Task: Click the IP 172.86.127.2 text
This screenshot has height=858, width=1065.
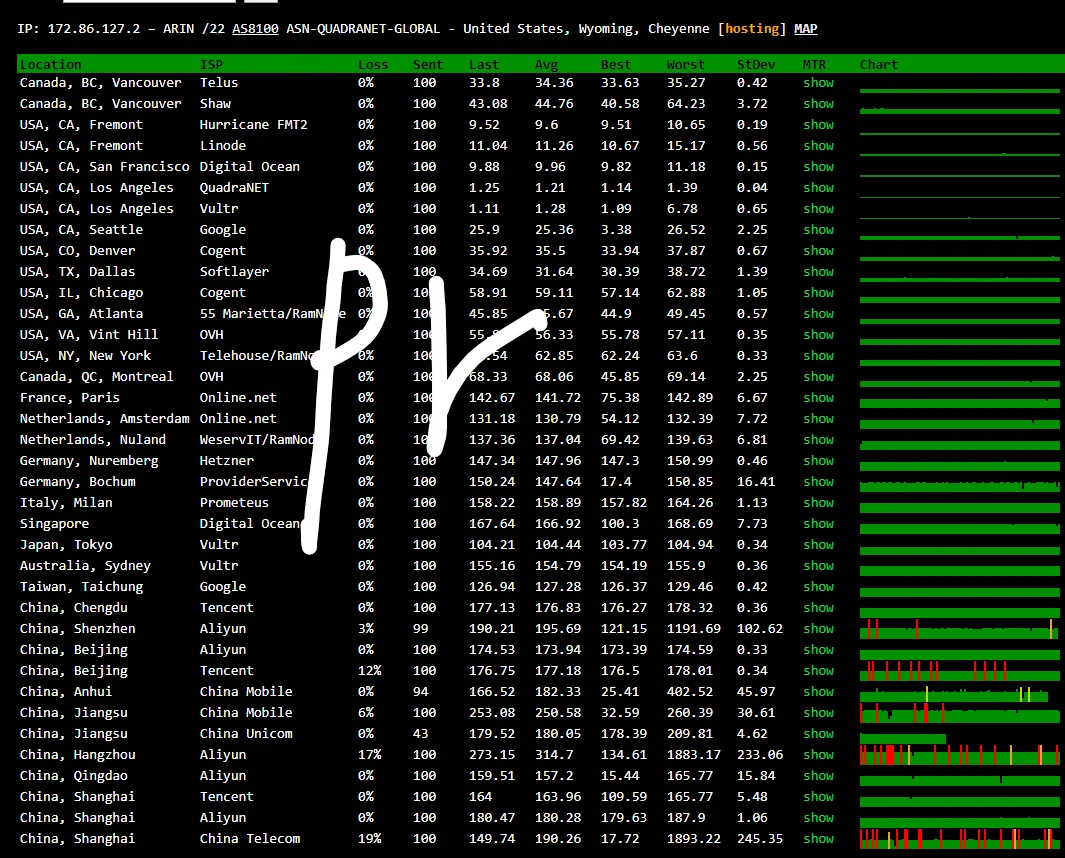Action: (94, 29)
